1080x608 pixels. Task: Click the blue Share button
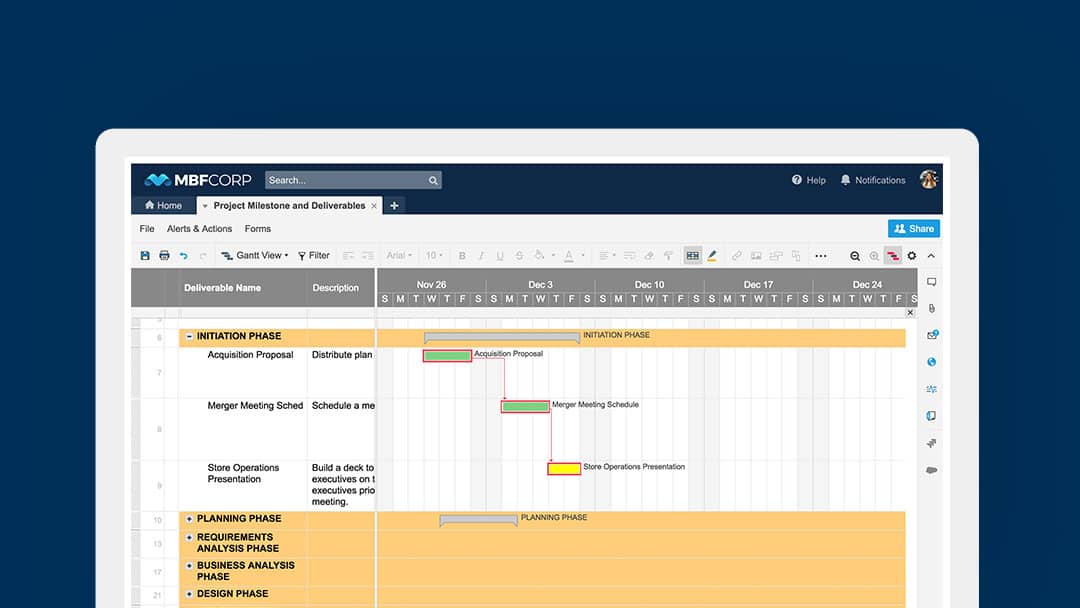pos(913,229)
